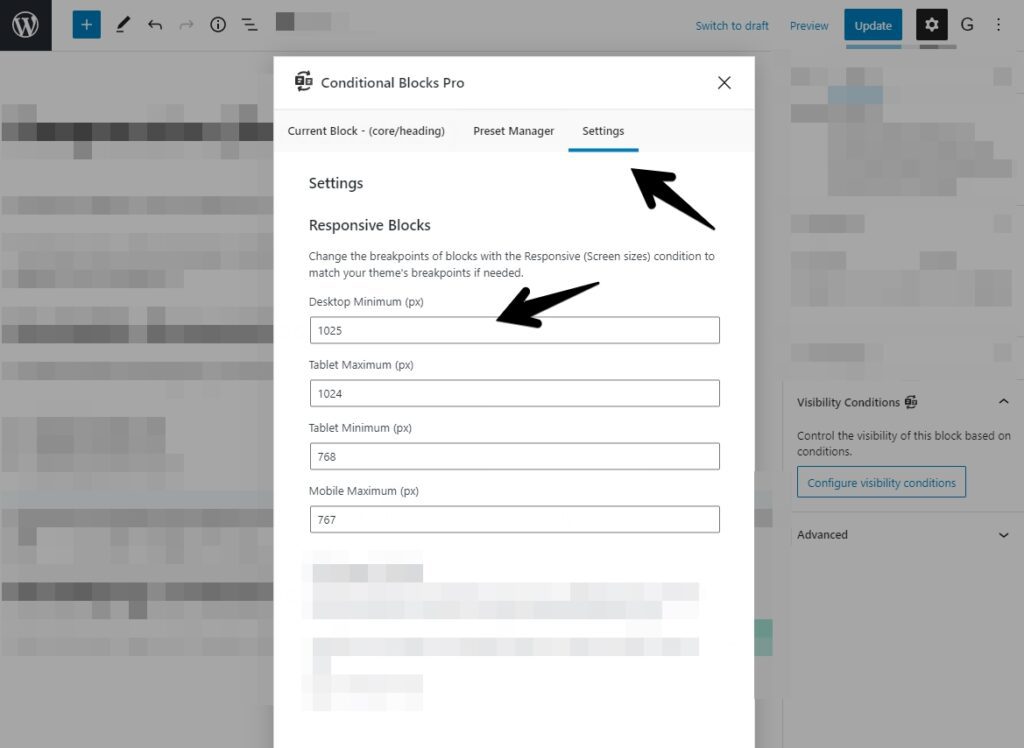Expand the Advanced panel

(x=1004, y=535)
